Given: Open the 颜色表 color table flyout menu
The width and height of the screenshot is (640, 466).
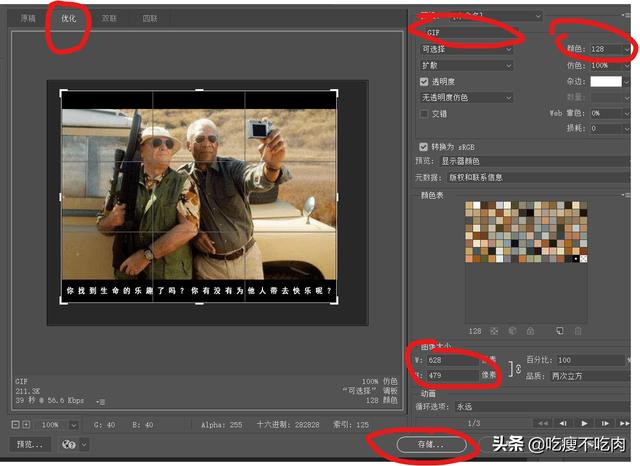Looking at the screenshot, I should (x=626, y=195).
